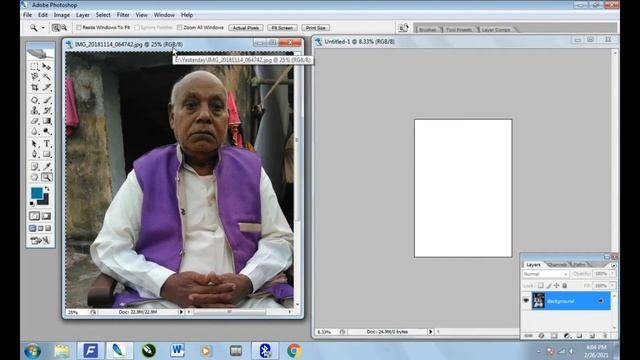Select the Healing Brush tool
The height and width of the screenshot is (360, 640).
pyautogui.click(x=35, y=100)
